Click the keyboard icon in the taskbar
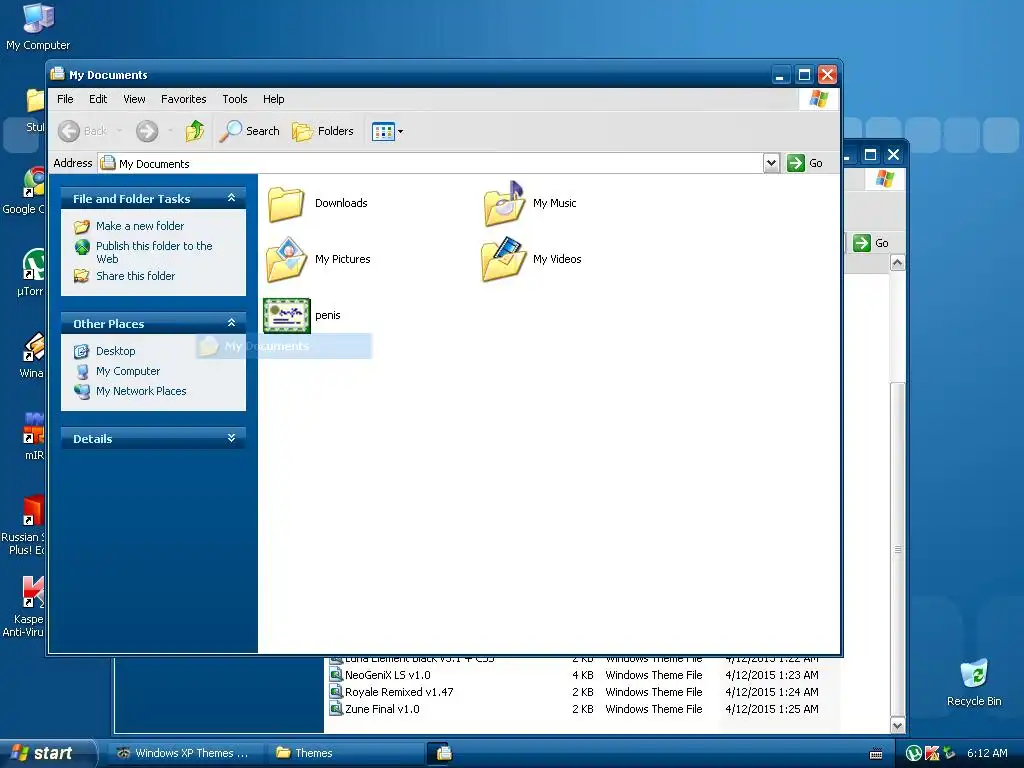This screenshot has width=1024, height=768. pos(876,754)
